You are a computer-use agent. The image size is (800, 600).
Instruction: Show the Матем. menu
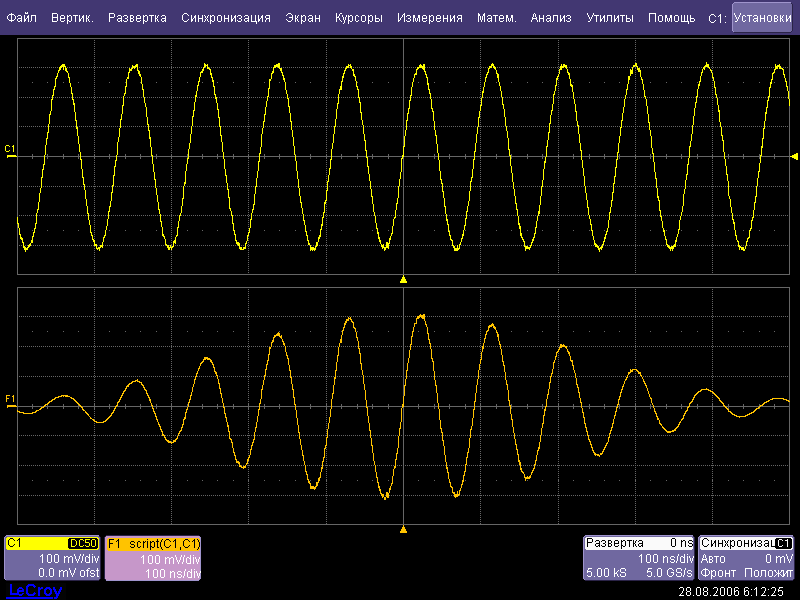[496, 18]
